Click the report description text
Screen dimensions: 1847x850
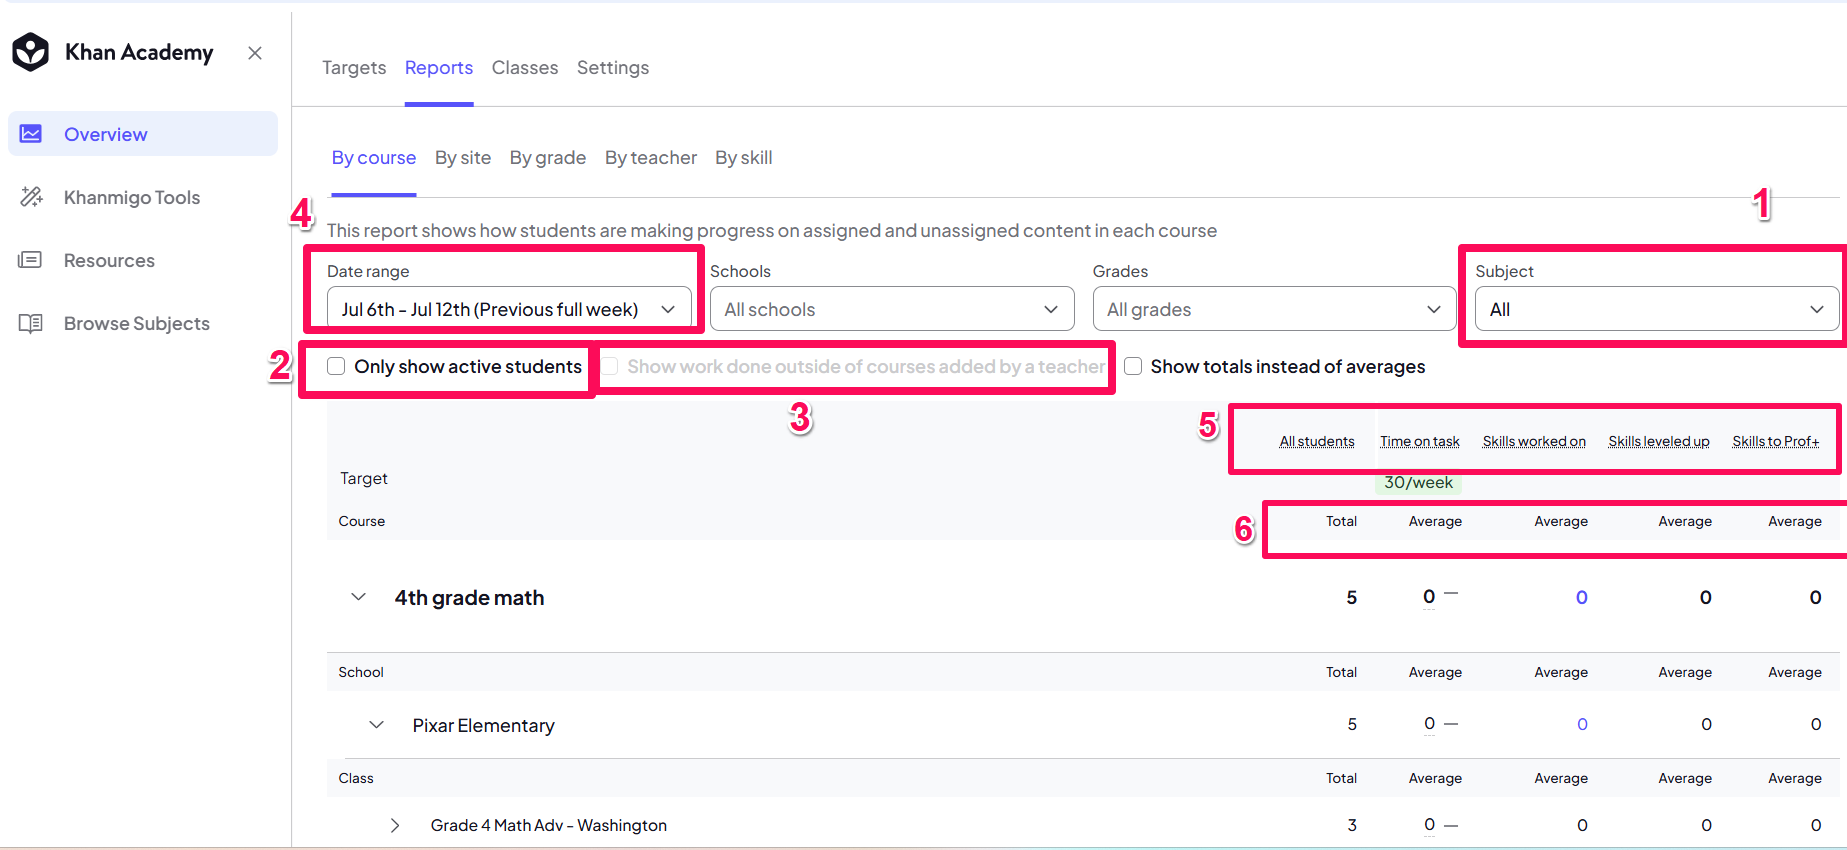772,231
